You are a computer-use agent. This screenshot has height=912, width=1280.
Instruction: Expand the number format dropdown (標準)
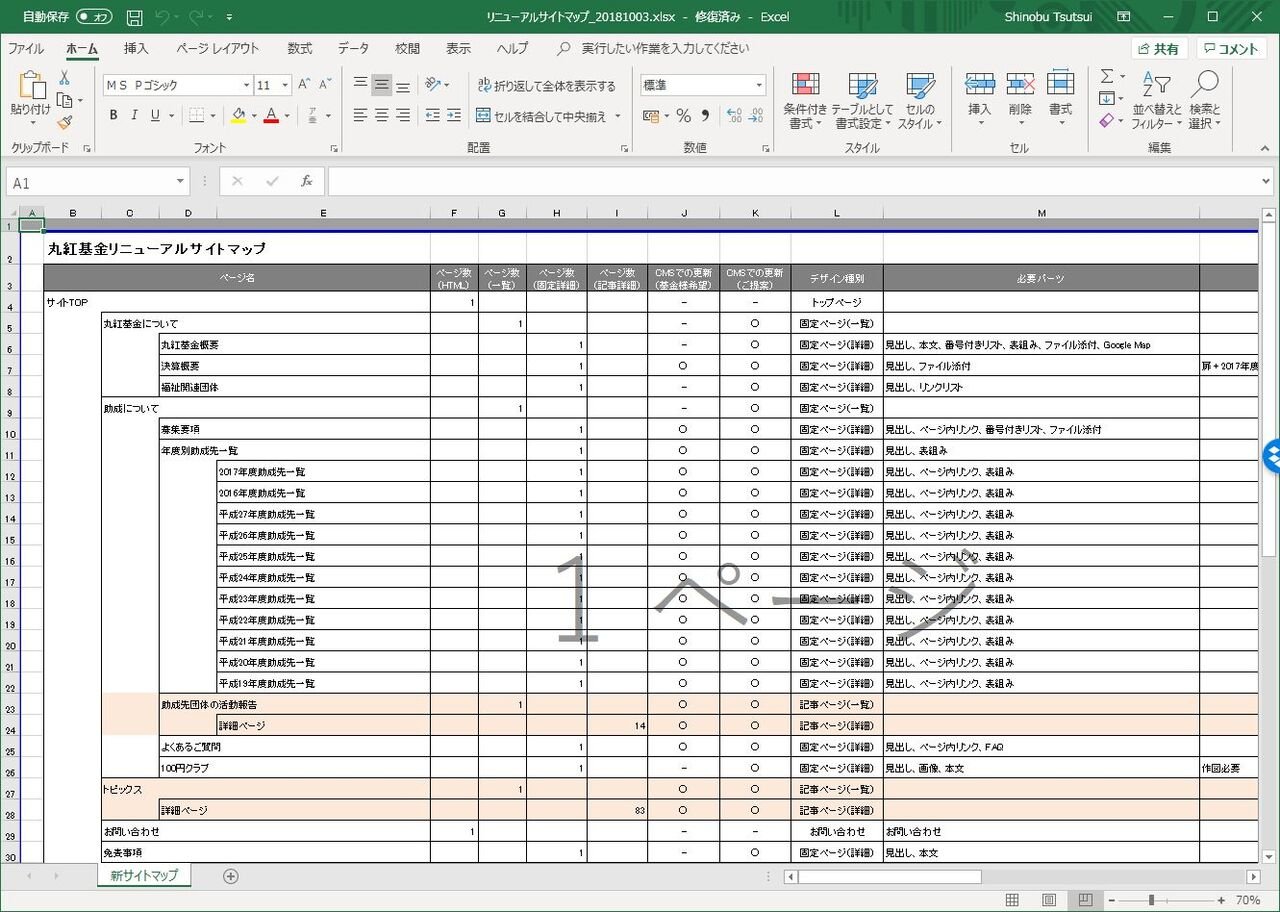[x=759, y=86]
